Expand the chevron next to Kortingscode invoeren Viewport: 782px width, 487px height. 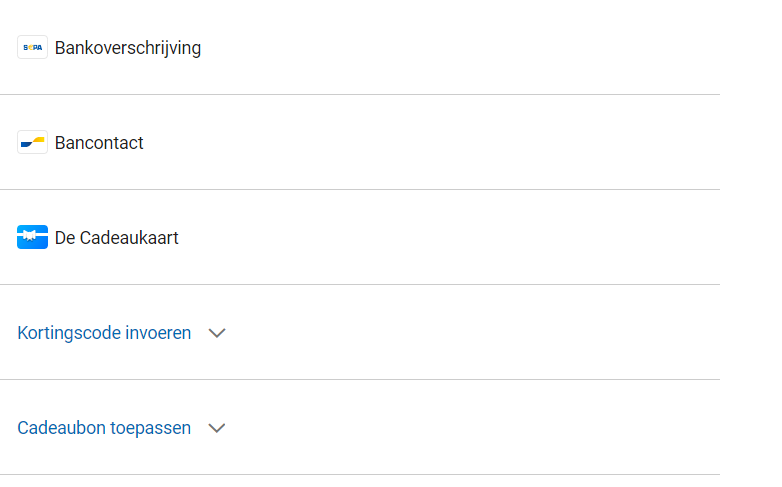(217, 333)
